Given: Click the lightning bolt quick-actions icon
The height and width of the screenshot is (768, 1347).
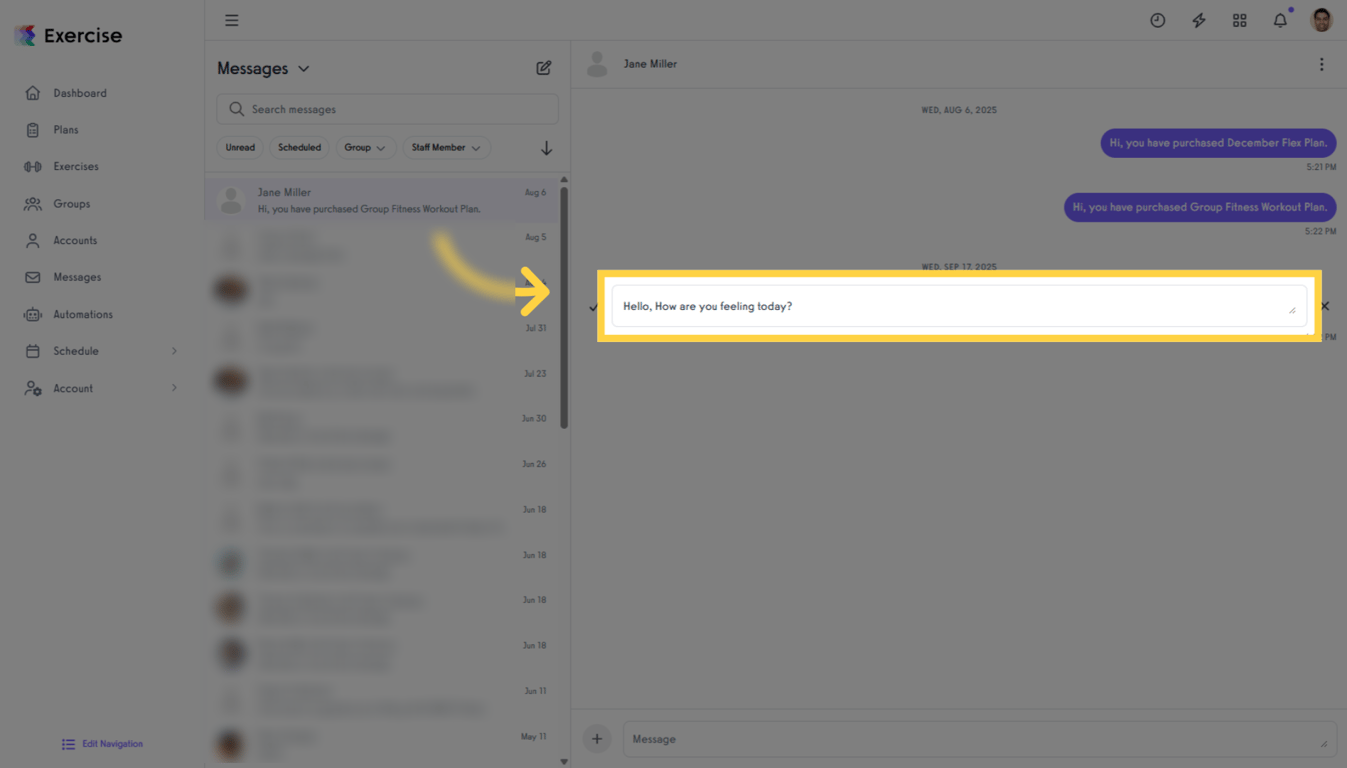Looking at the screenshot, I should [1198, 19].
